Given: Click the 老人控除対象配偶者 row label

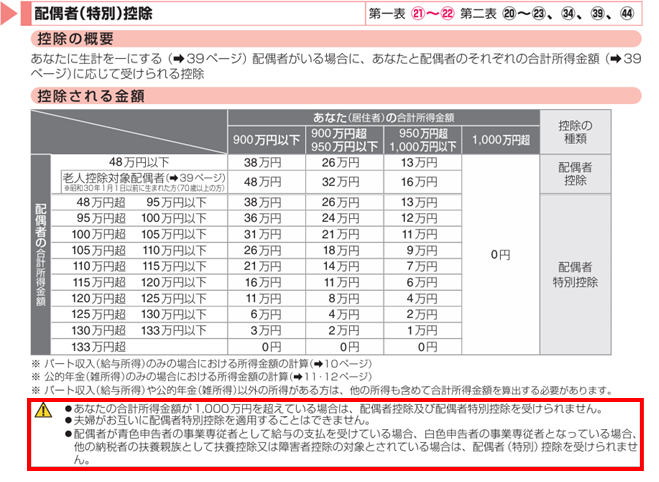Looking at the screenshot, I should click(x=144, y=182).
